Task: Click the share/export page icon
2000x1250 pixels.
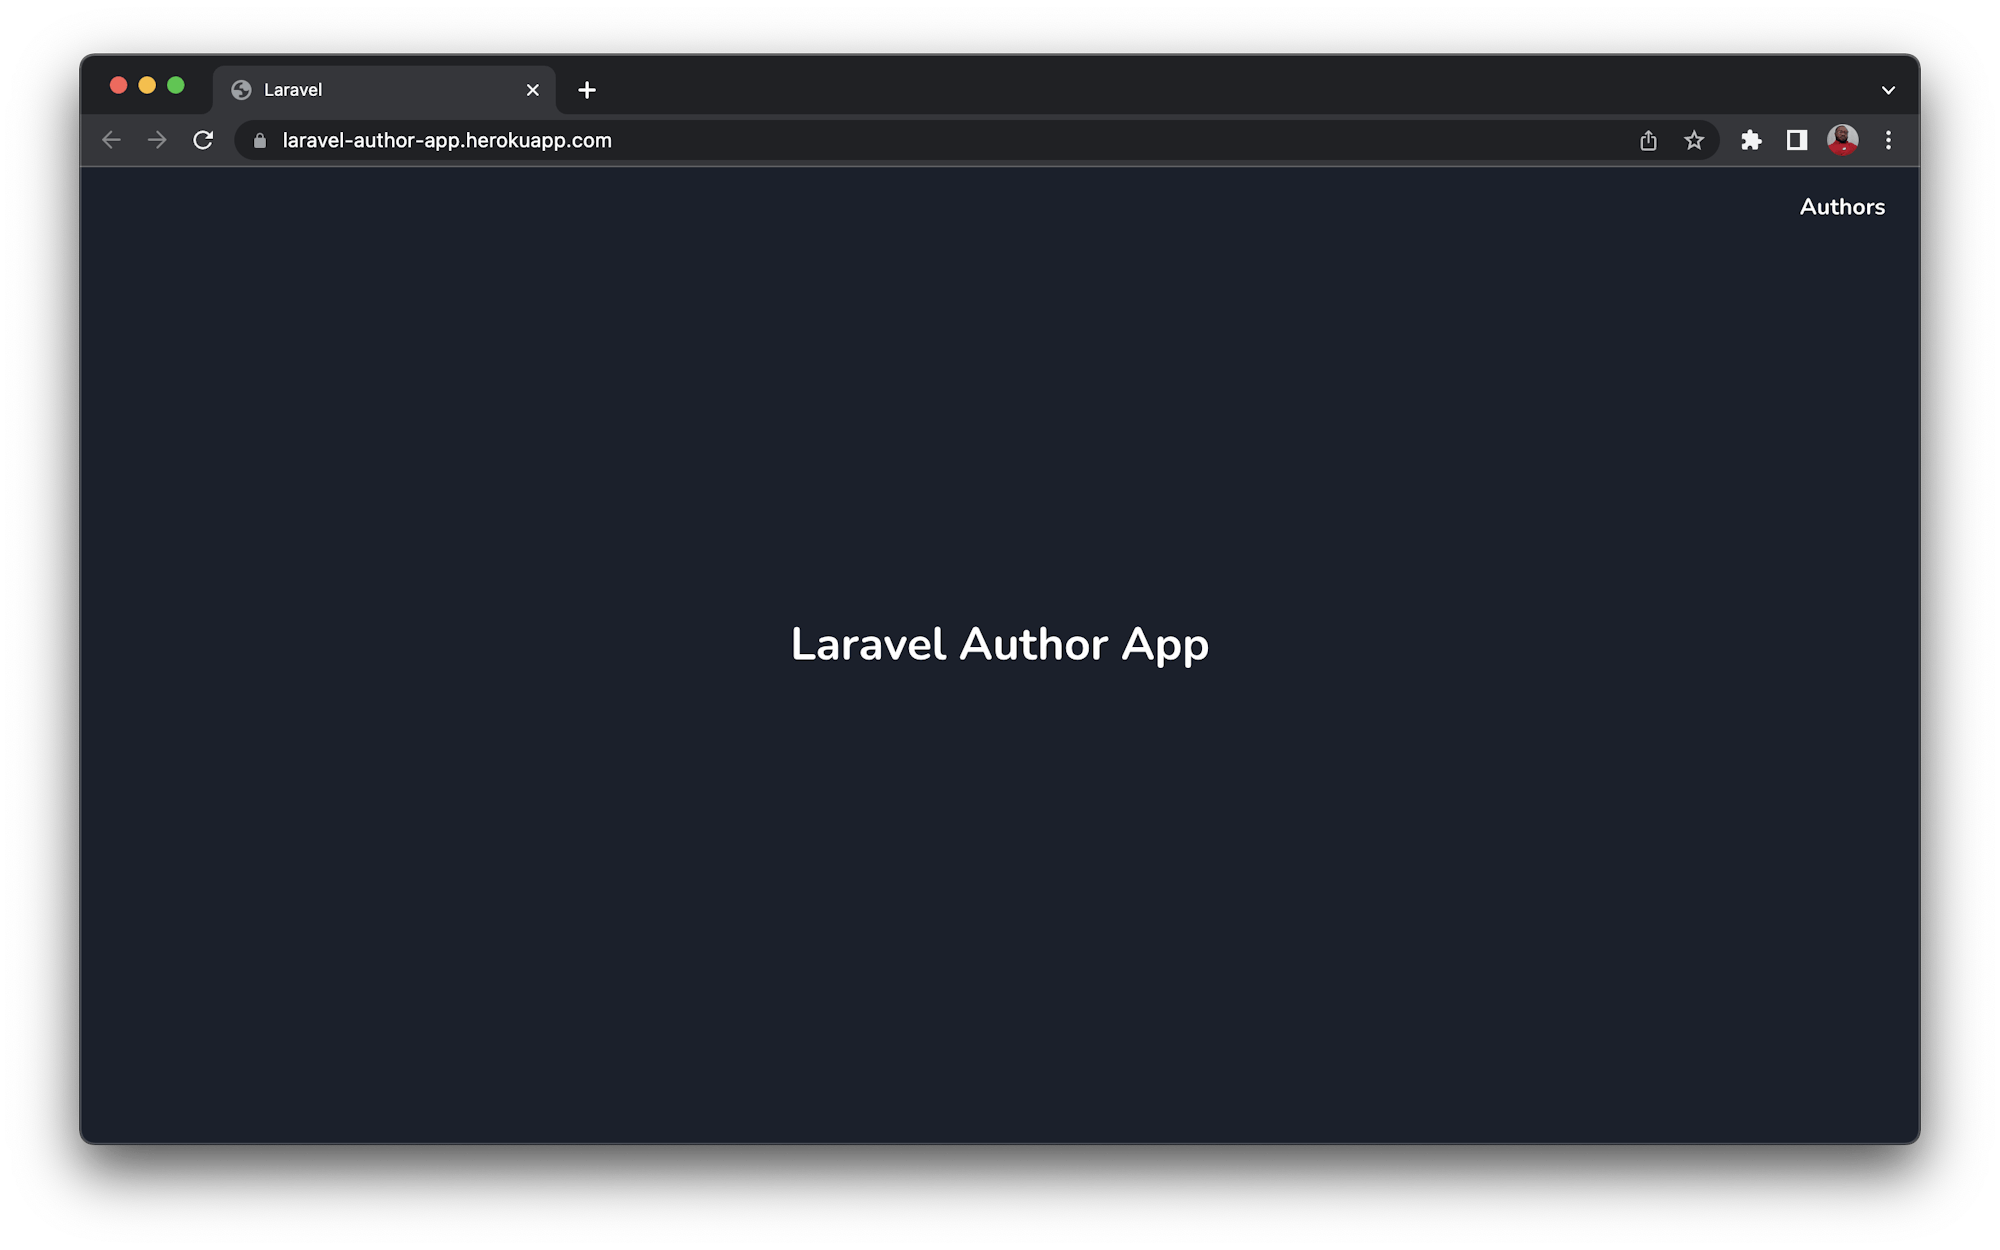Action: pos(1648,140)
